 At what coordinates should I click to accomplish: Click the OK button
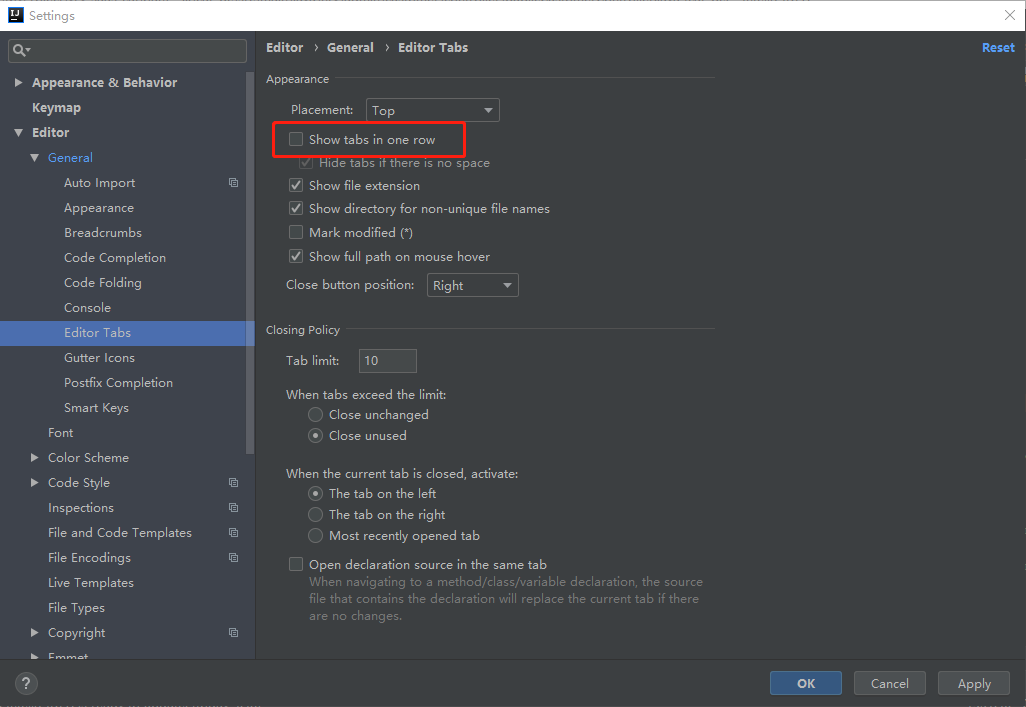805,683
